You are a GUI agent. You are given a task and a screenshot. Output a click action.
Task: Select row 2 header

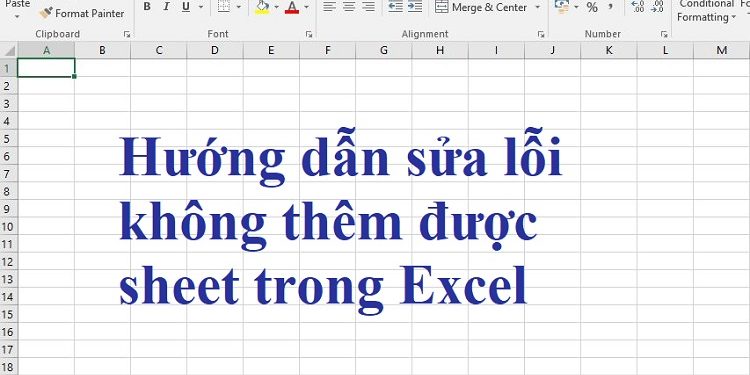tap(8, 86)
